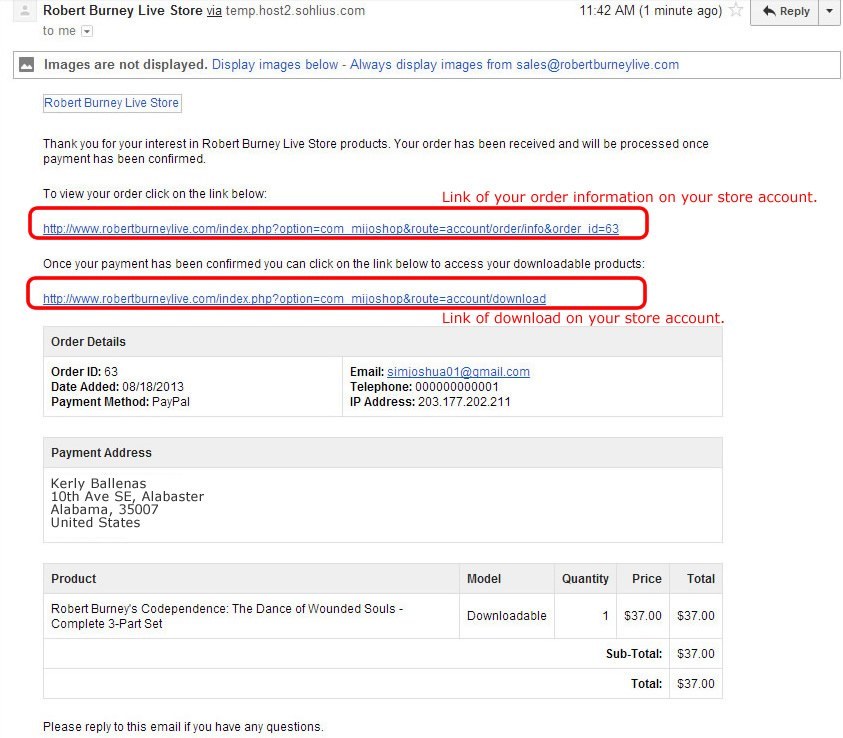This screenshot has width=843, height=738.
Task: Open the more reply options dropdown
Action: coord(830,11)
